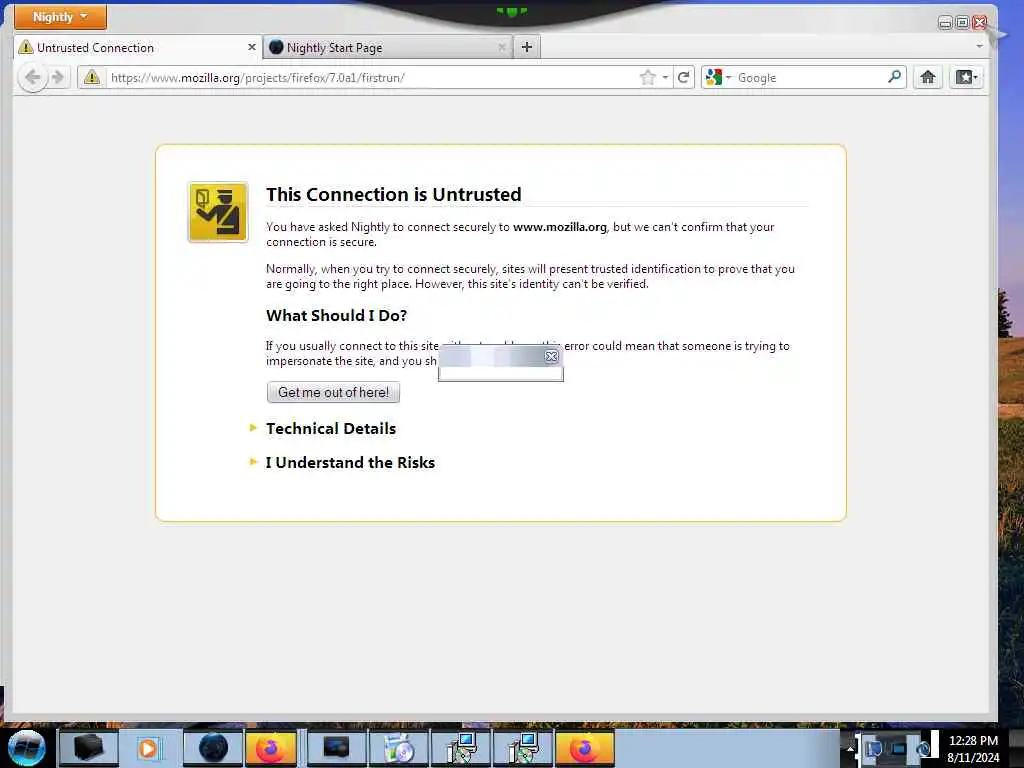Image resolution: width=1024 pixels, height=768 pixels.
Task: Go back with the Back arrow button
Action: (x=32, y=78)
